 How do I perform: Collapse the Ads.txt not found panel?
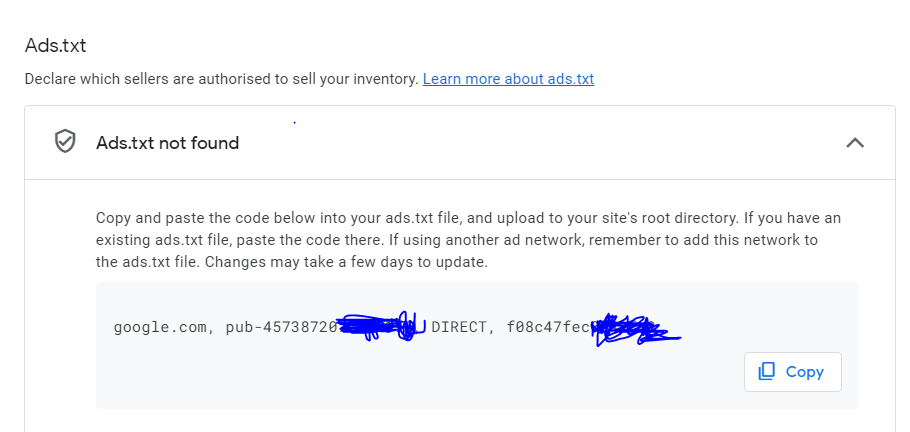(x=855, y=142)
